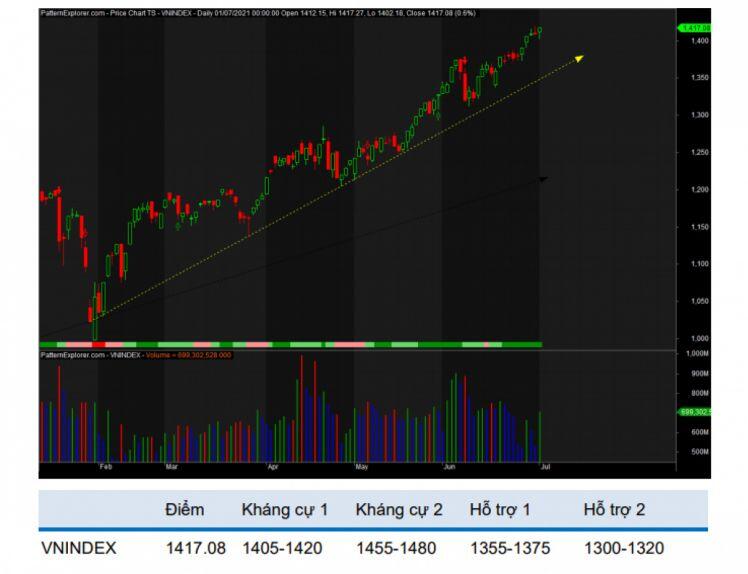Click the Hỗ trợ 1 column header

500,510
